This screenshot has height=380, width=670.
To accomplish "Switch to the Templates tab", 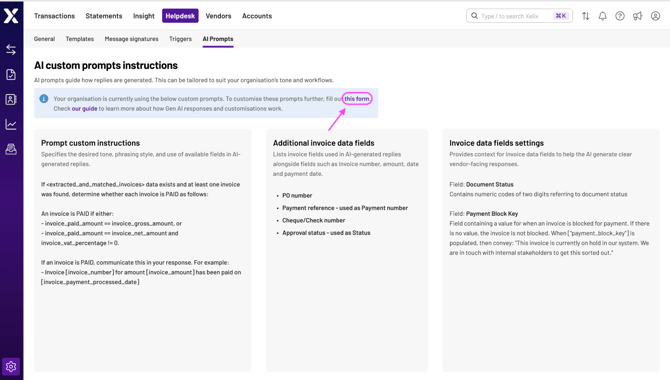I will tap(79, 39).
